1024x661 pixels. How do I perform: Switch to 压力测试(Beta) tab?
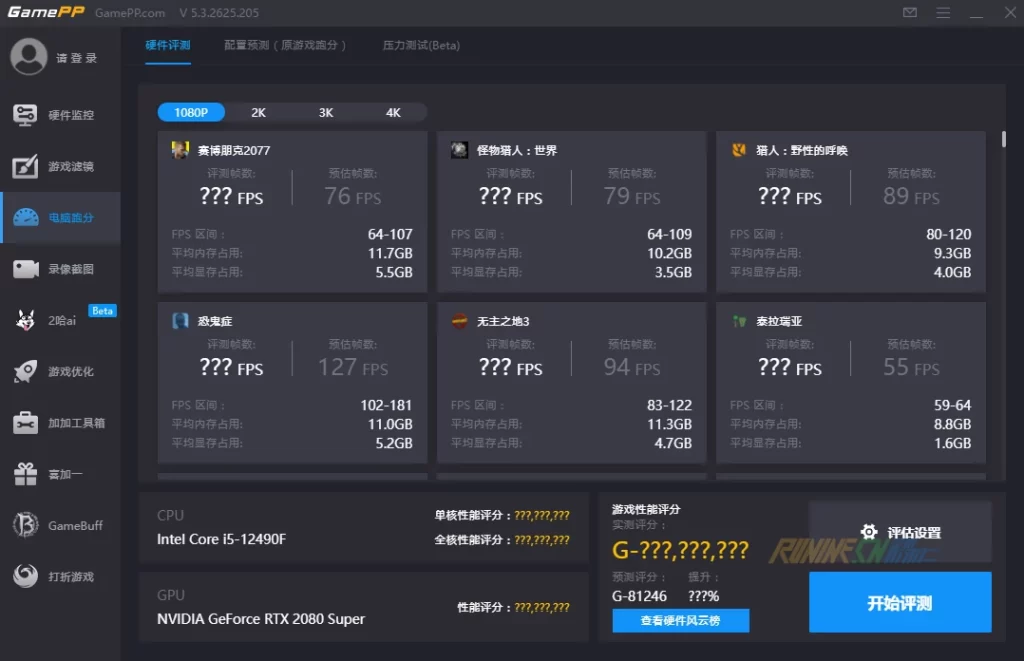point(421,46)
